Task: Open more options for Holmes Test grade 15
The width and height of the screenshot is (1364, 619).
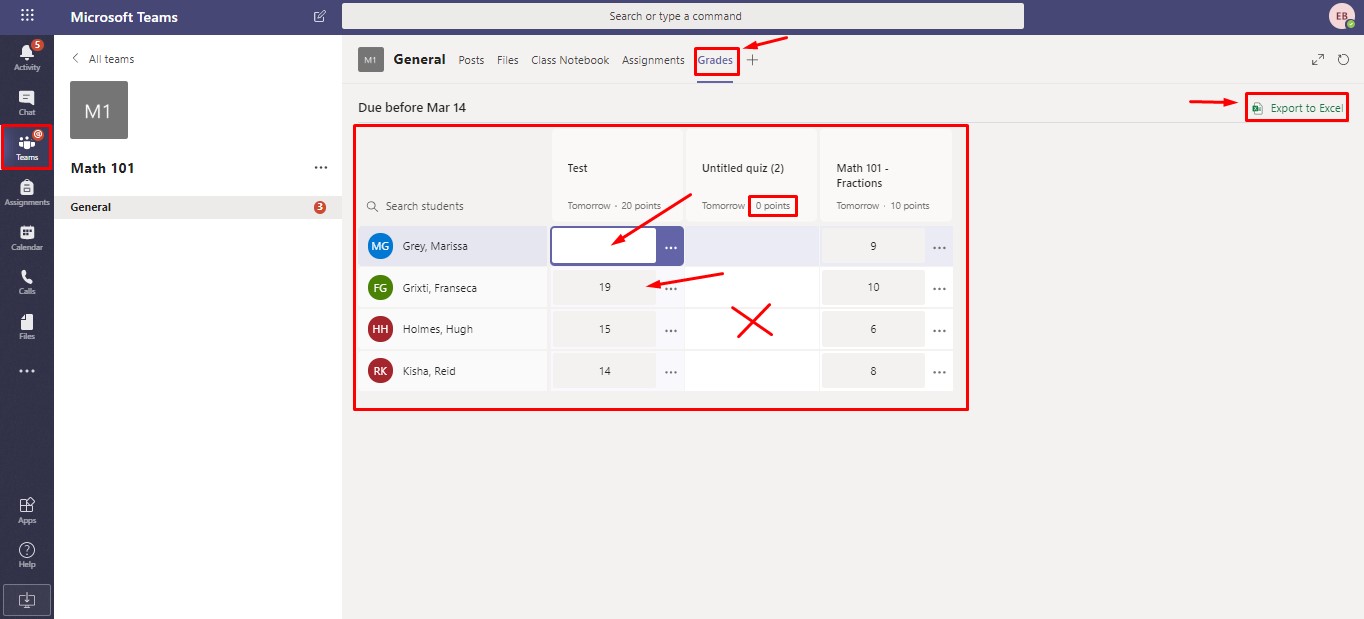Action: coord(670,331)
